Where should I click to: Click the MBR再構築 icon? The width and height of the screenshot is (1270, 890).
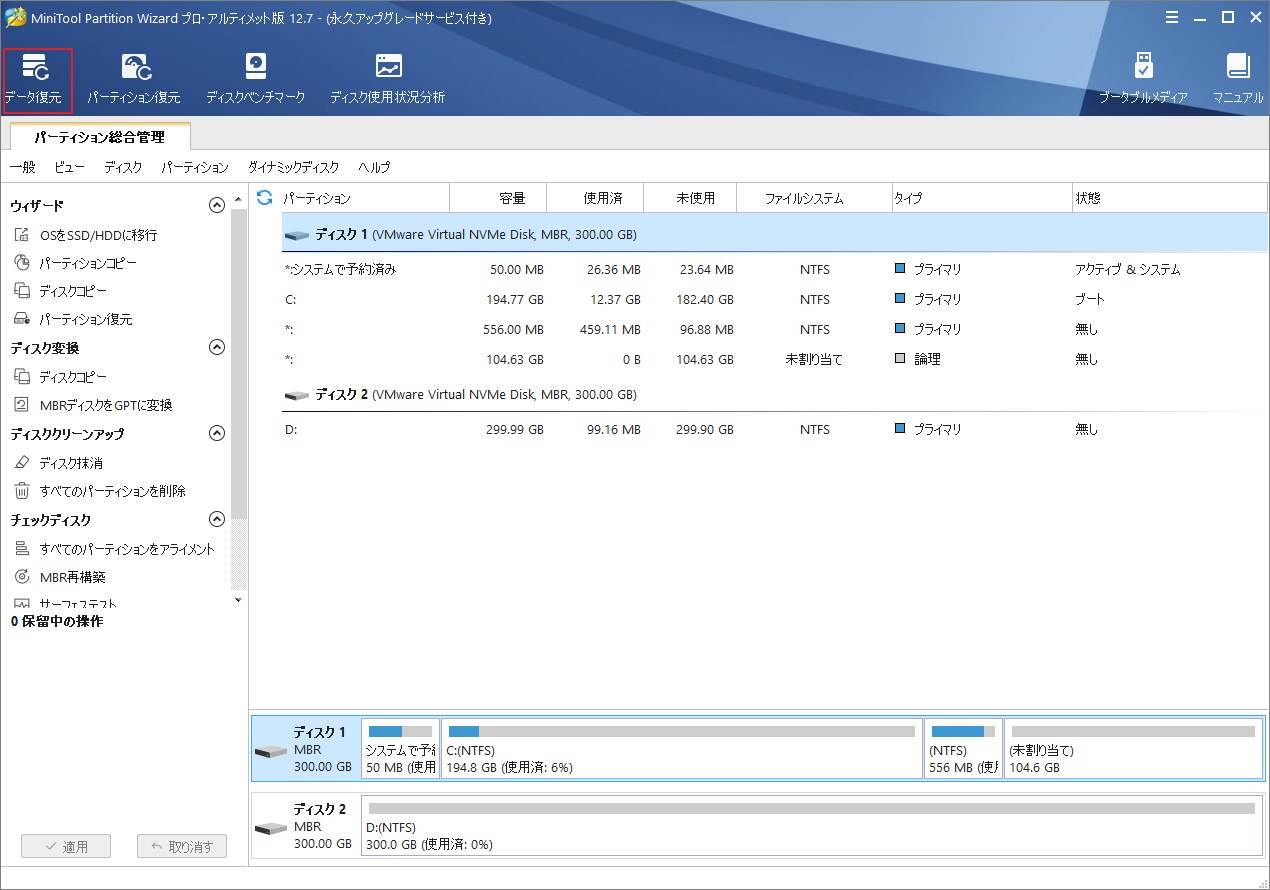pos(22,577)
